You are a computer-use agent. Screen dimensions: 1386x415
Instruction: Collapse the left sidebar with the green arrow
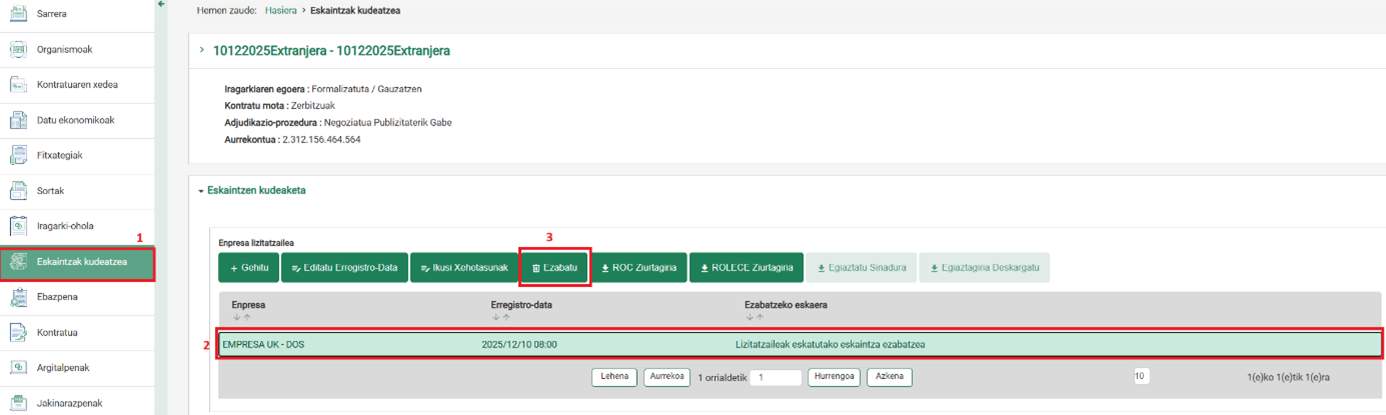[162, 5]
